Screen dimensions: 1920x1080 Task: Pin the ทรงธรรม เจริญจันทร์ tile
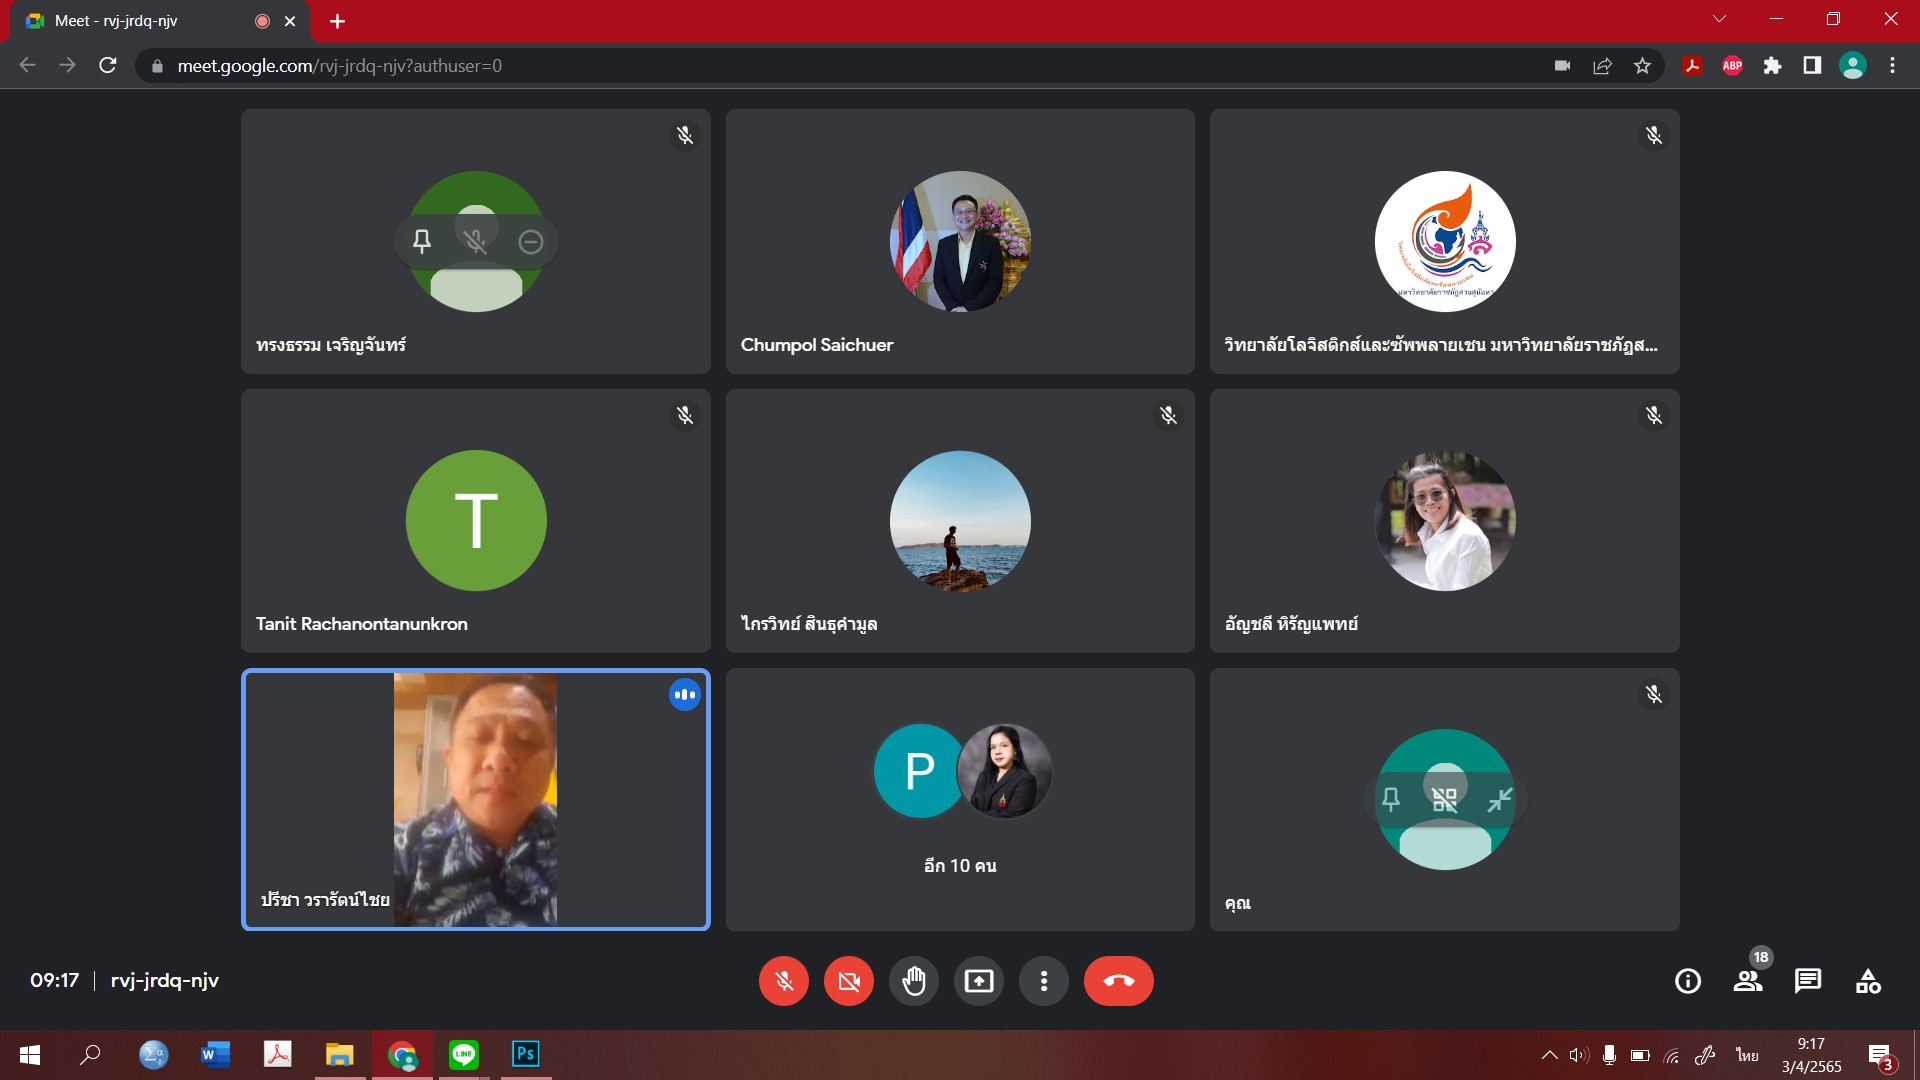point(422,241)
